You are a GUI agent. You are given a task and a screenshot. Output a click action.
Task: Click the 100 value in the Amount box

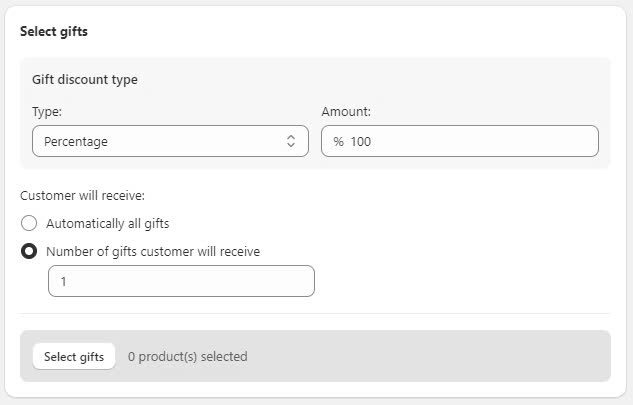click(x=361, y=142)
